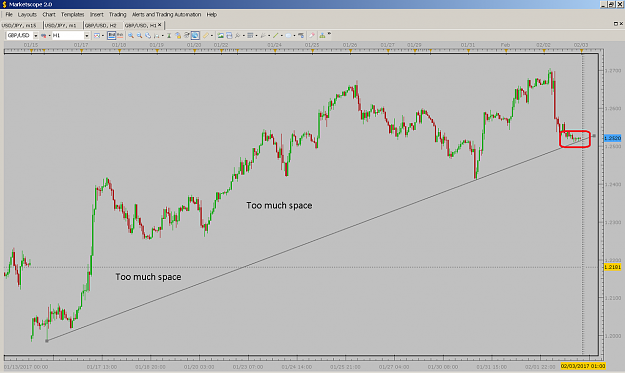
Task: Click the green picture snapshot icon
Action: pyautogui.click(x=220, y=35)
